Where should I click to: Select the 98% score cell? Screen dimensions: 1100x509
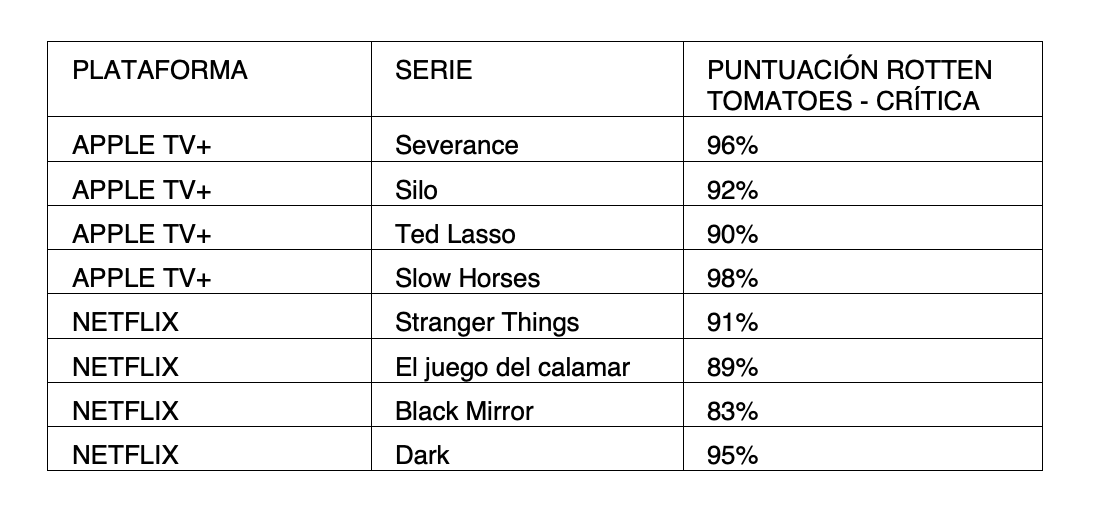coord(863,272)
